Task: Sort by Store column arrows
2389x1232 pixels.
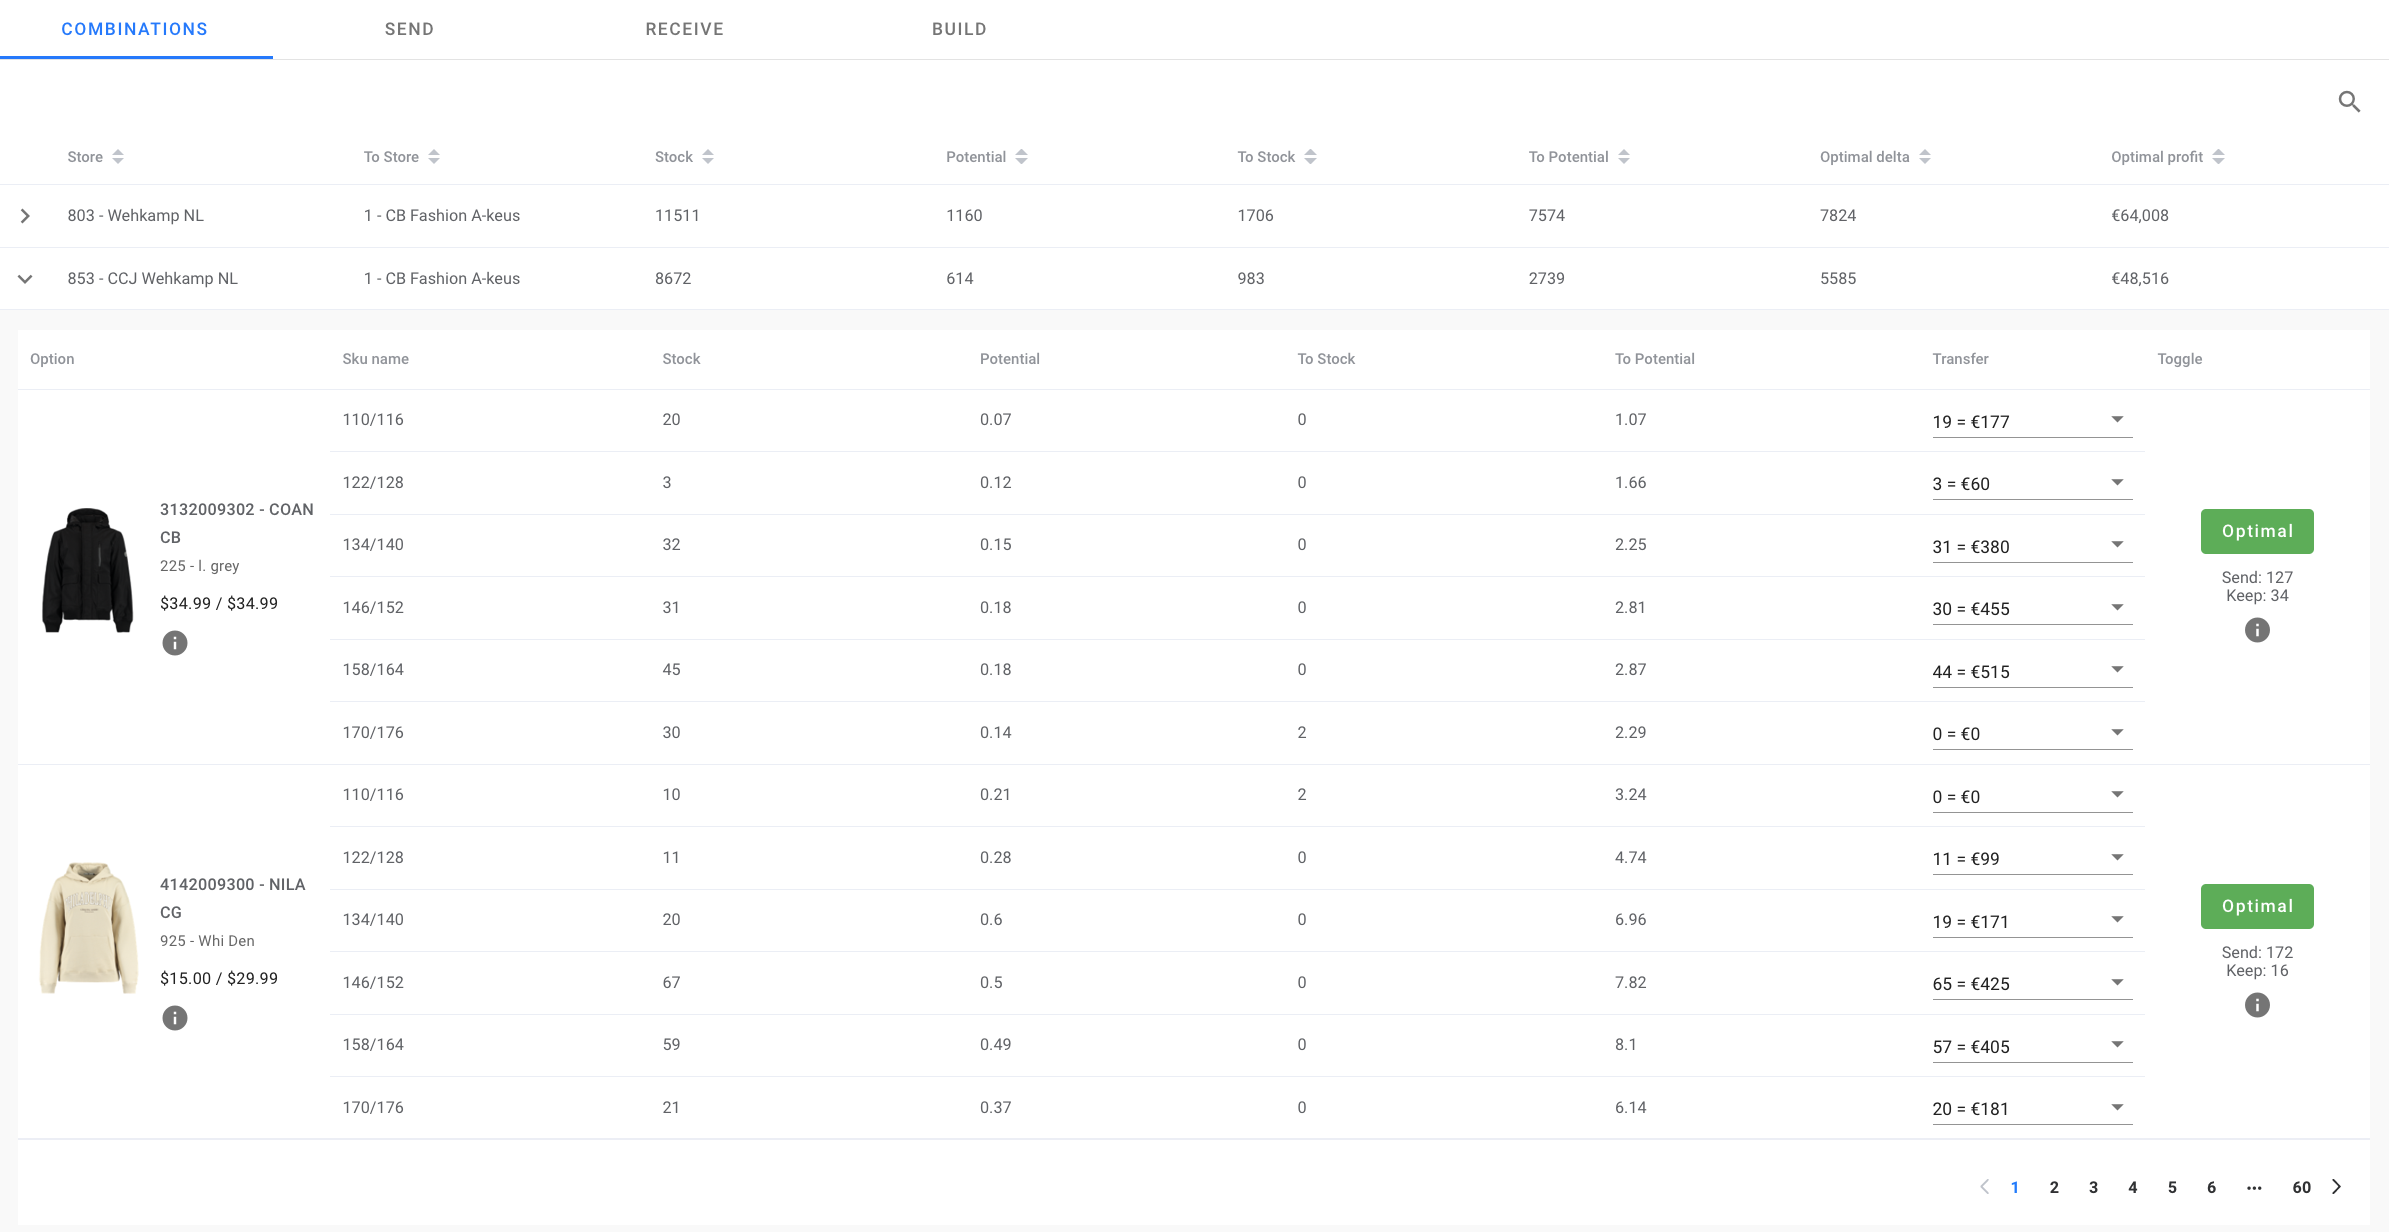Action: 118,157
